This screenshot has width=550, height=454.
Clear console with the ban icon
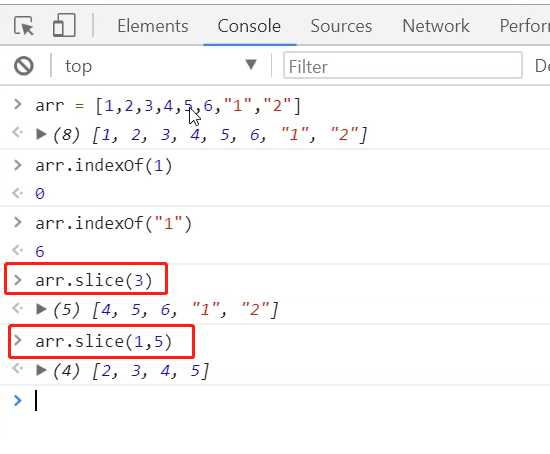24,66
